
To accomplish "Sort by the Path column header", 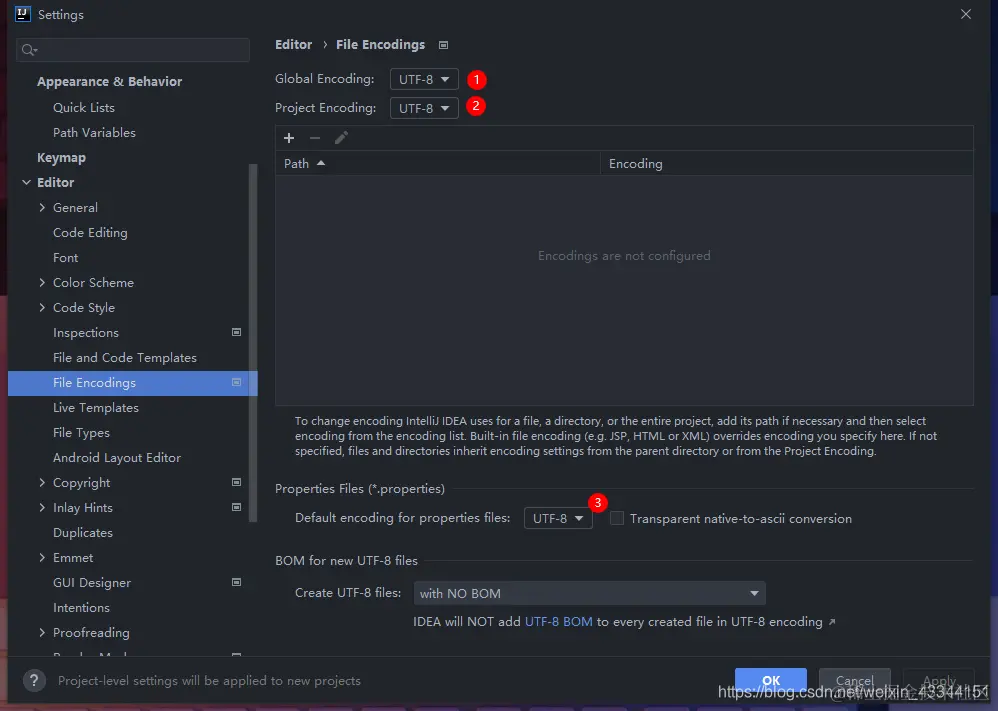I will (437, 164).
